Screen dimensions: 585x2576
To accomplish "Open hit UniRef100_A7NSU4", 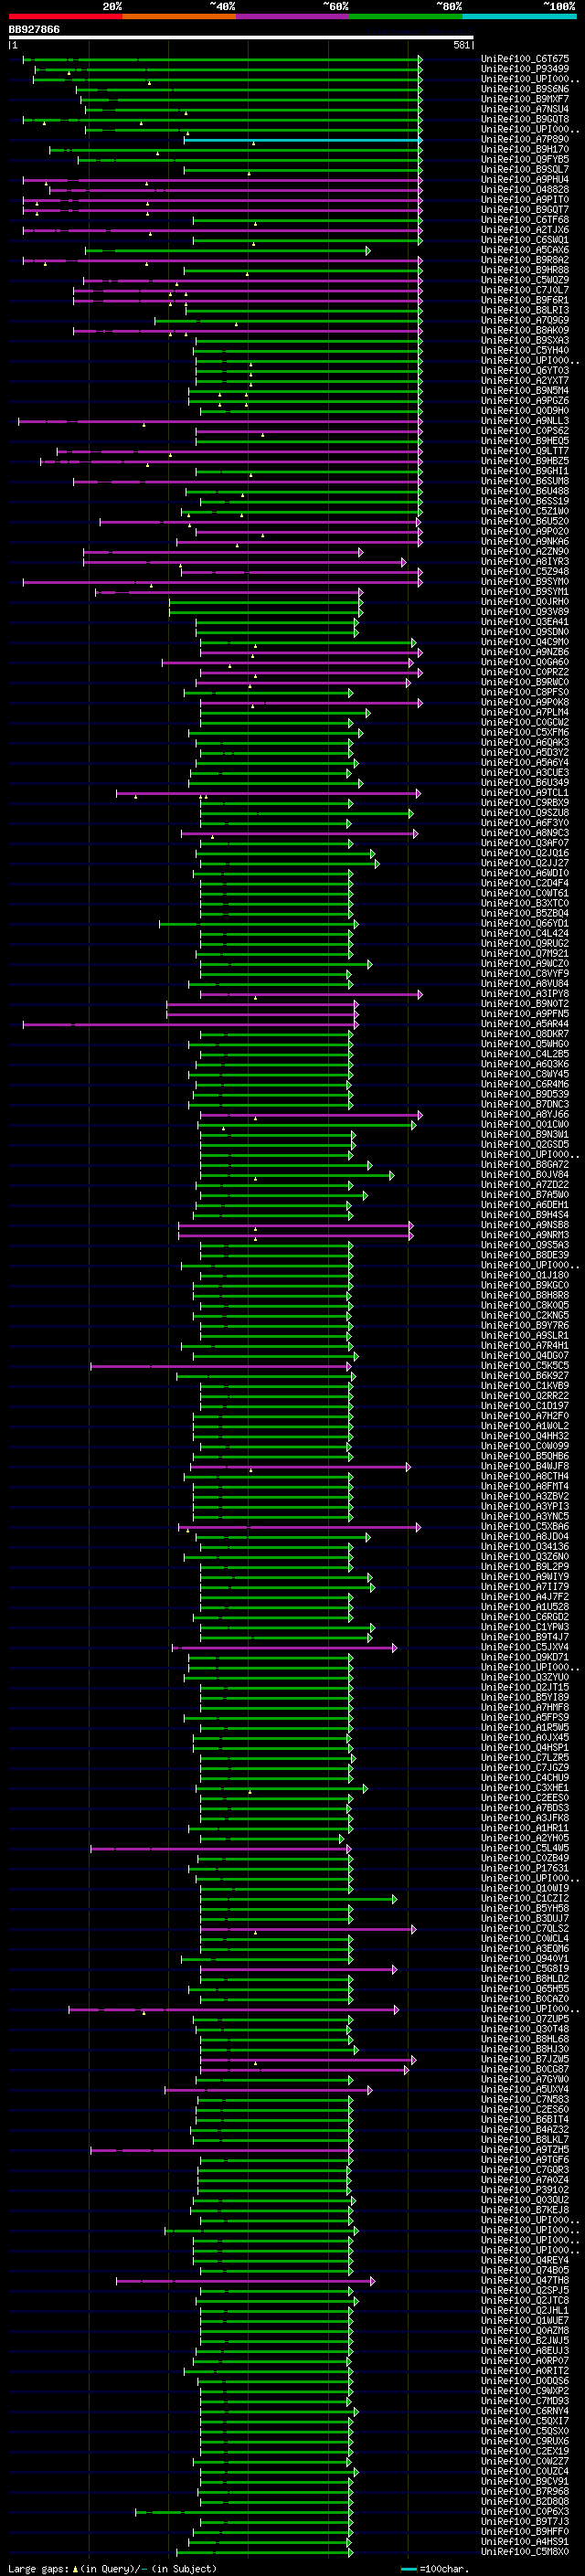I will (x=525, y=109).
